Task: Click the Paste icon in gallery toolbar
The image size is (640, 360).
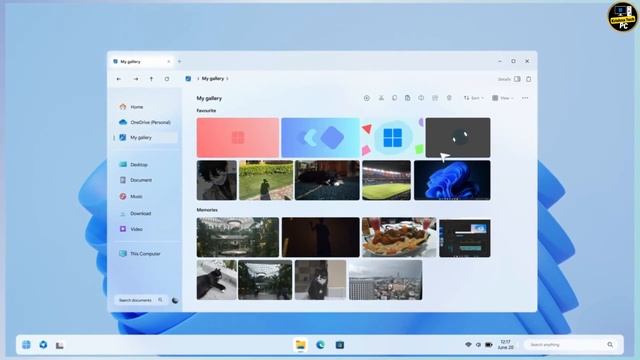Action: point(407,98)
